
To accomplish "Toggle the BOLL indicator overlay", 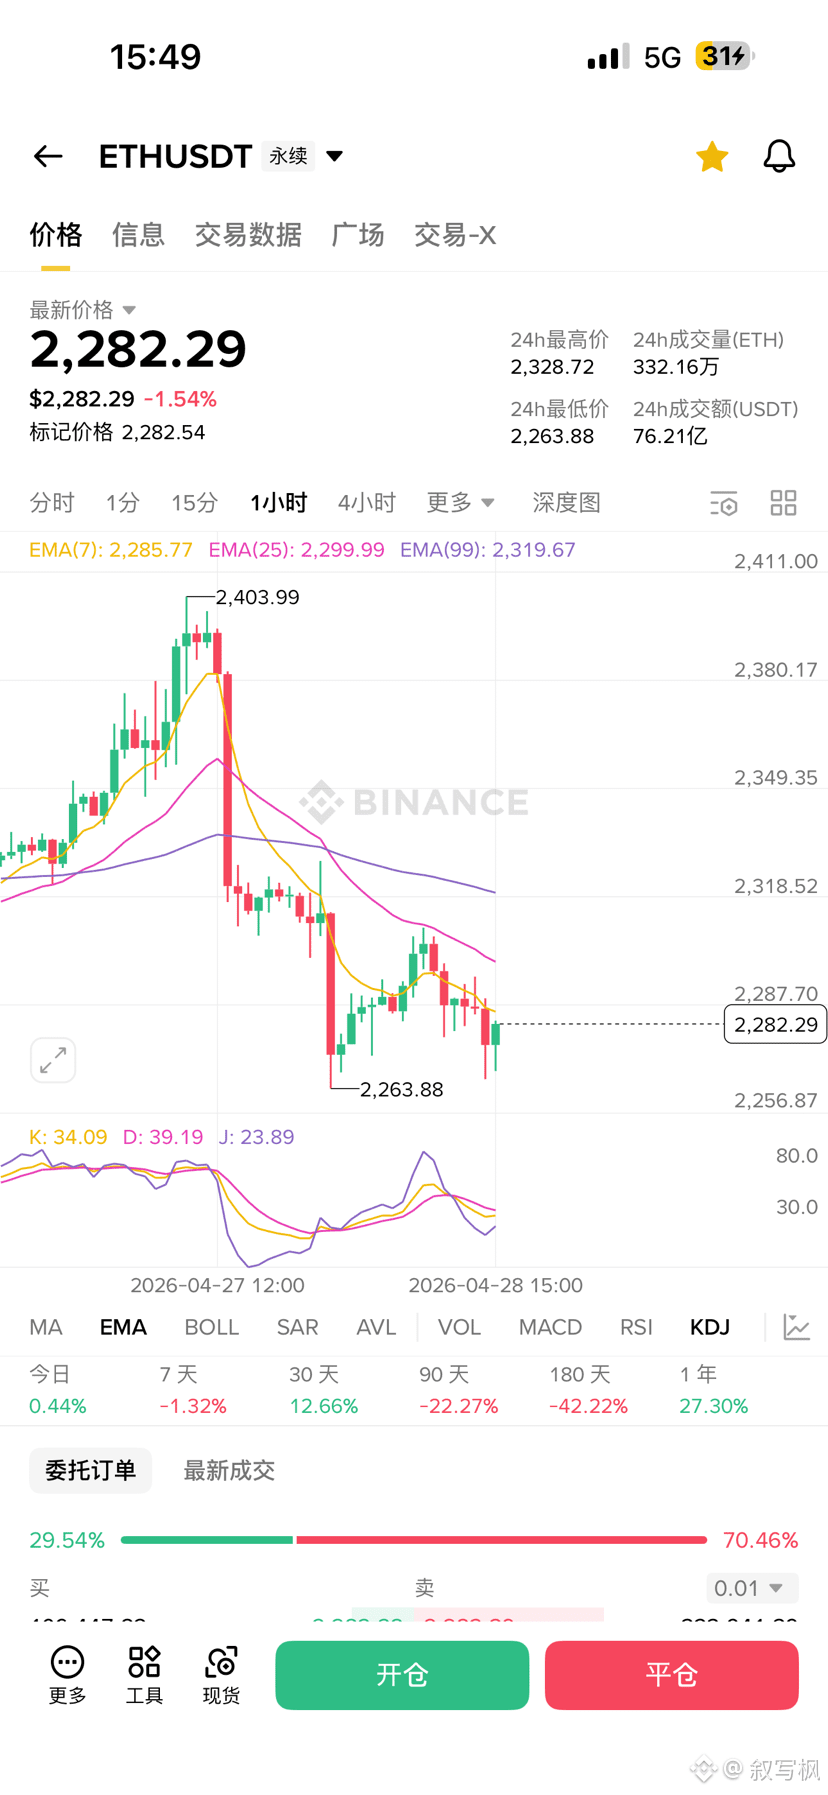I will (x=212, y=1327).
